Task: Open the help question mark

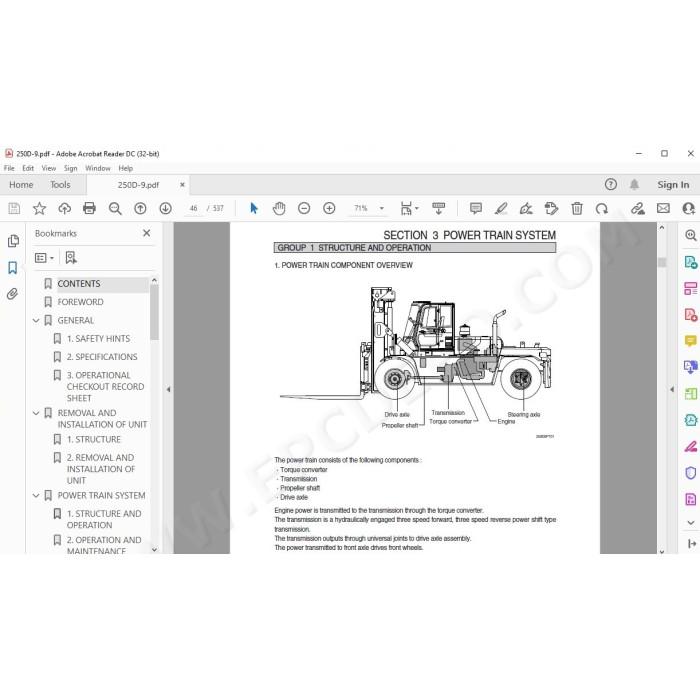Action: click(x=611, y=184)
